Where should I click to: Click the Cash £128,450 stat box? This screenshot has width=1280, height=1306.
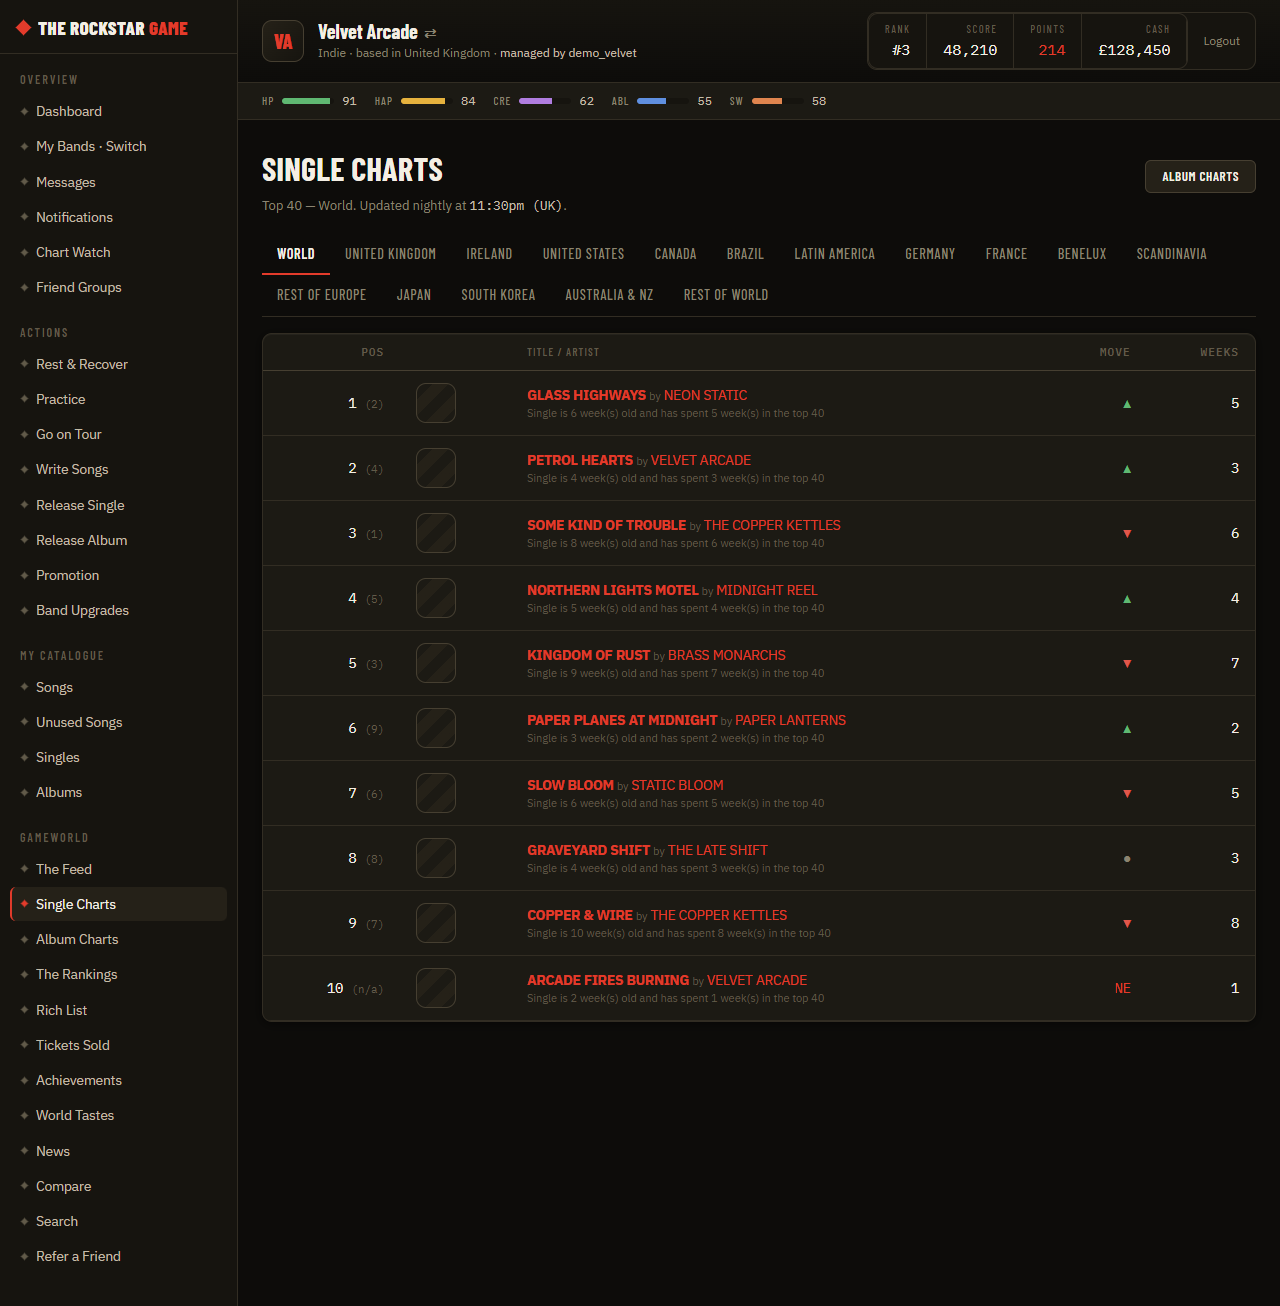(1134, 41)
